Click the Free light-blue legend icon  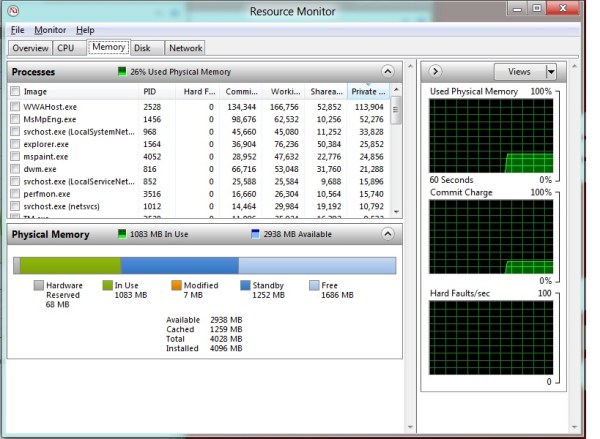[314, 285]
